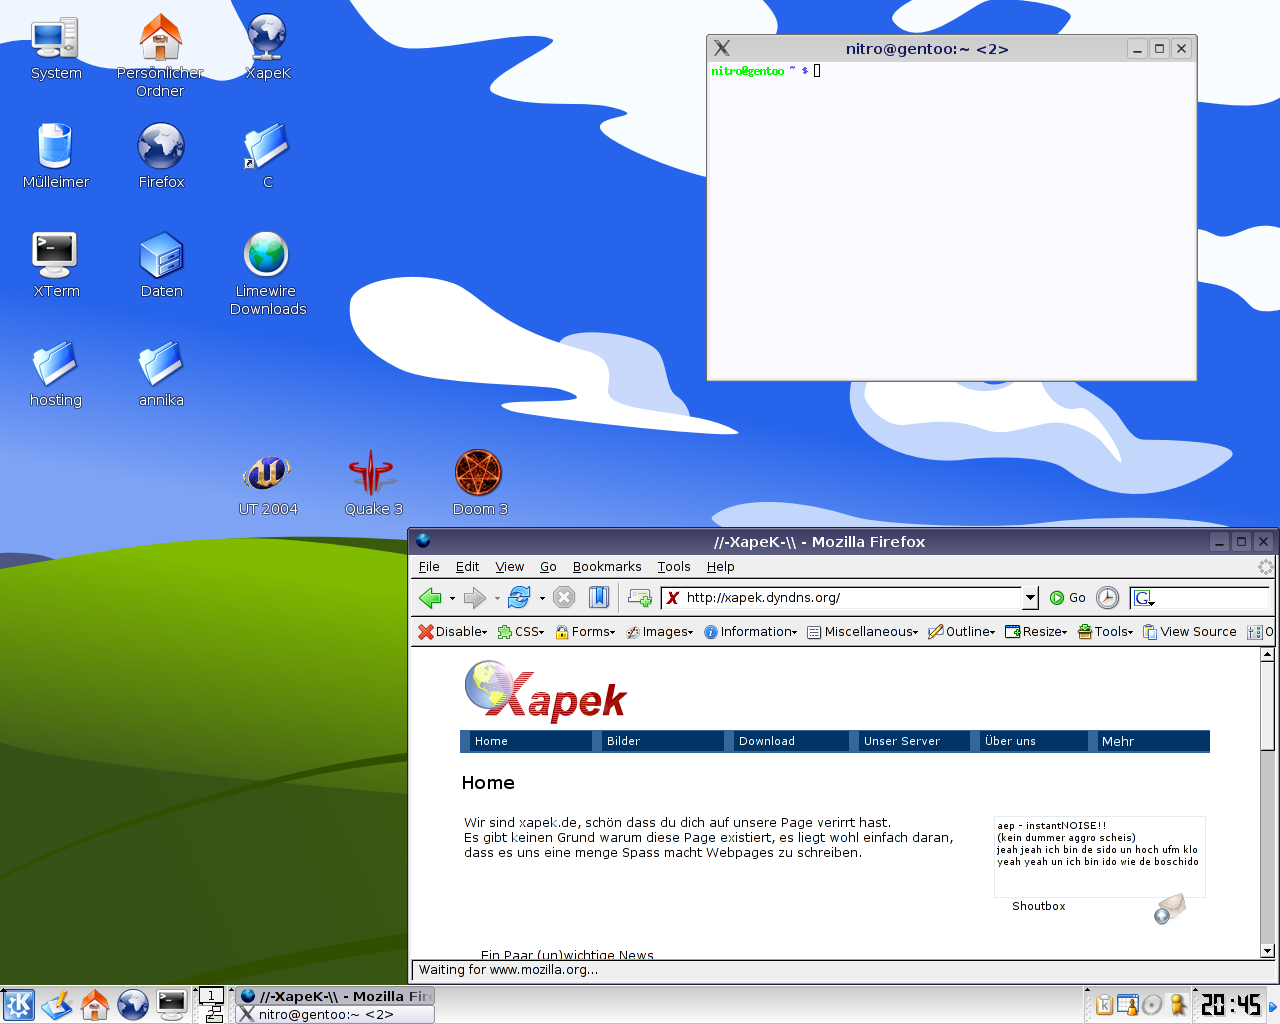
Task: Open the C folder shortcut on desktop
Action: click(x=267, y=156)
